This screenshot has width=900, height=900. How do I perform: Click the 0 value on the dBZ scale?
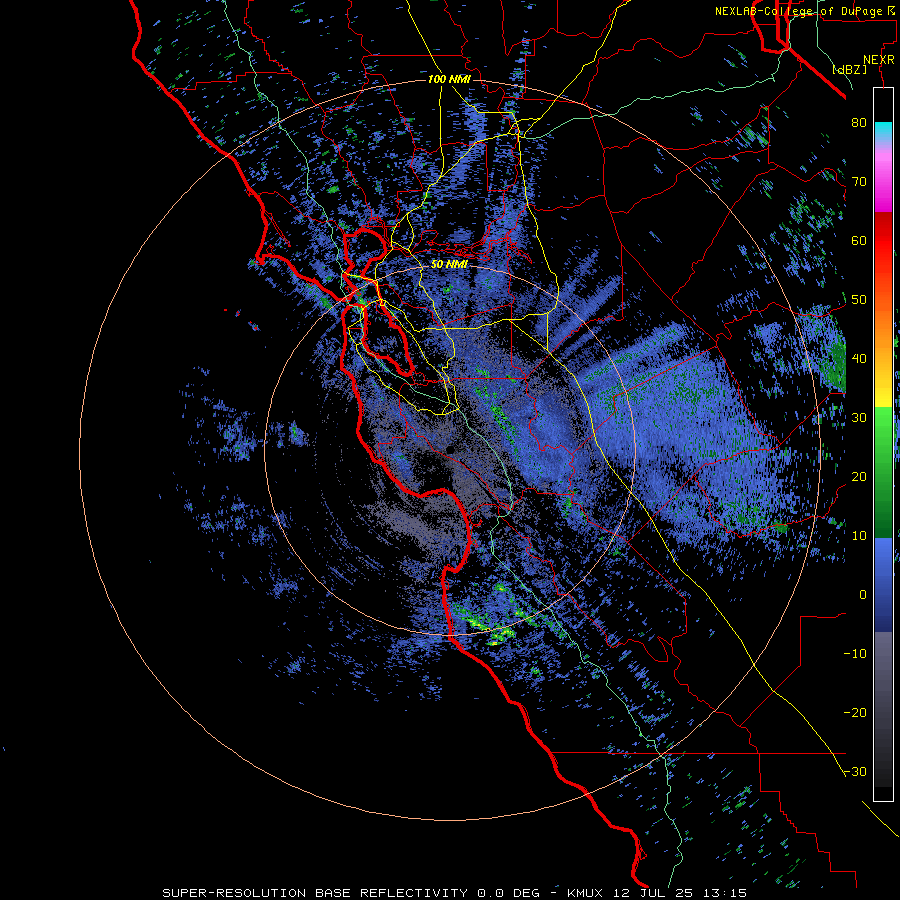click(863, 595)
